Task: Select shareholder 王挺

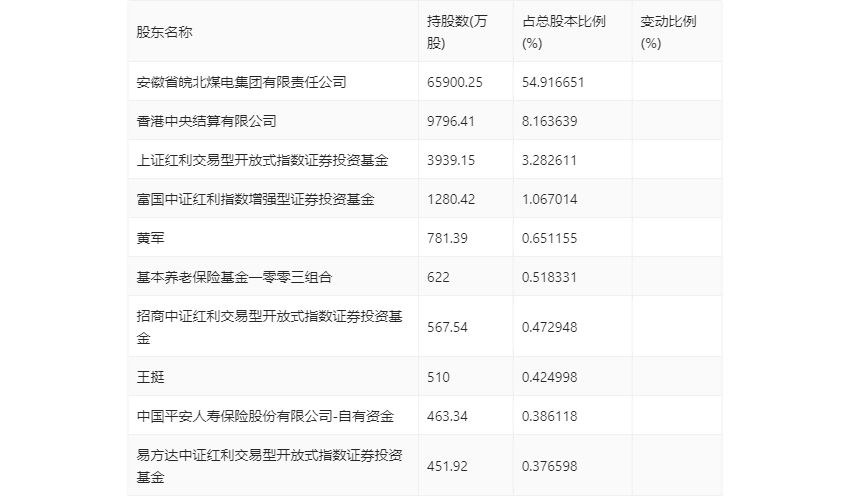Action: pyautogui.click(x=150, y=377)
